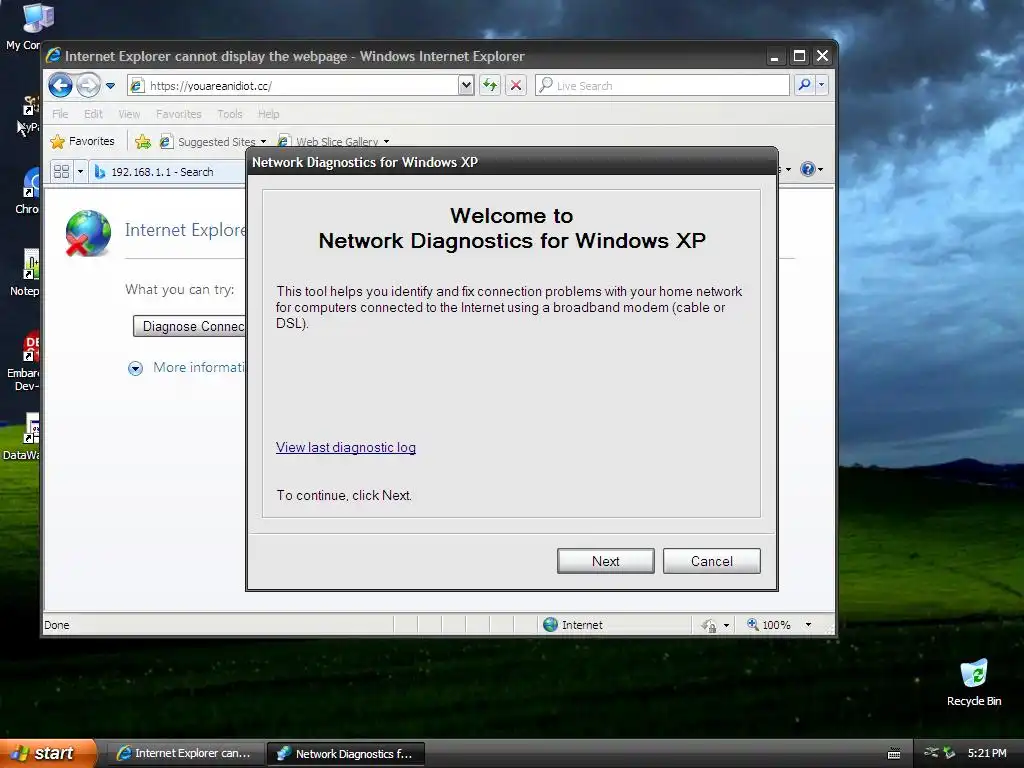Image resolution: width=1024 pixels, height=768 pixels.
Task: Open the File menu in Internet Explorer
Action: point(60,114)
